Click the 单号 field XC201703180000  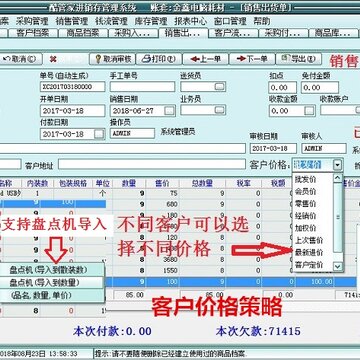pyautogui.click(x=72, y=87)
